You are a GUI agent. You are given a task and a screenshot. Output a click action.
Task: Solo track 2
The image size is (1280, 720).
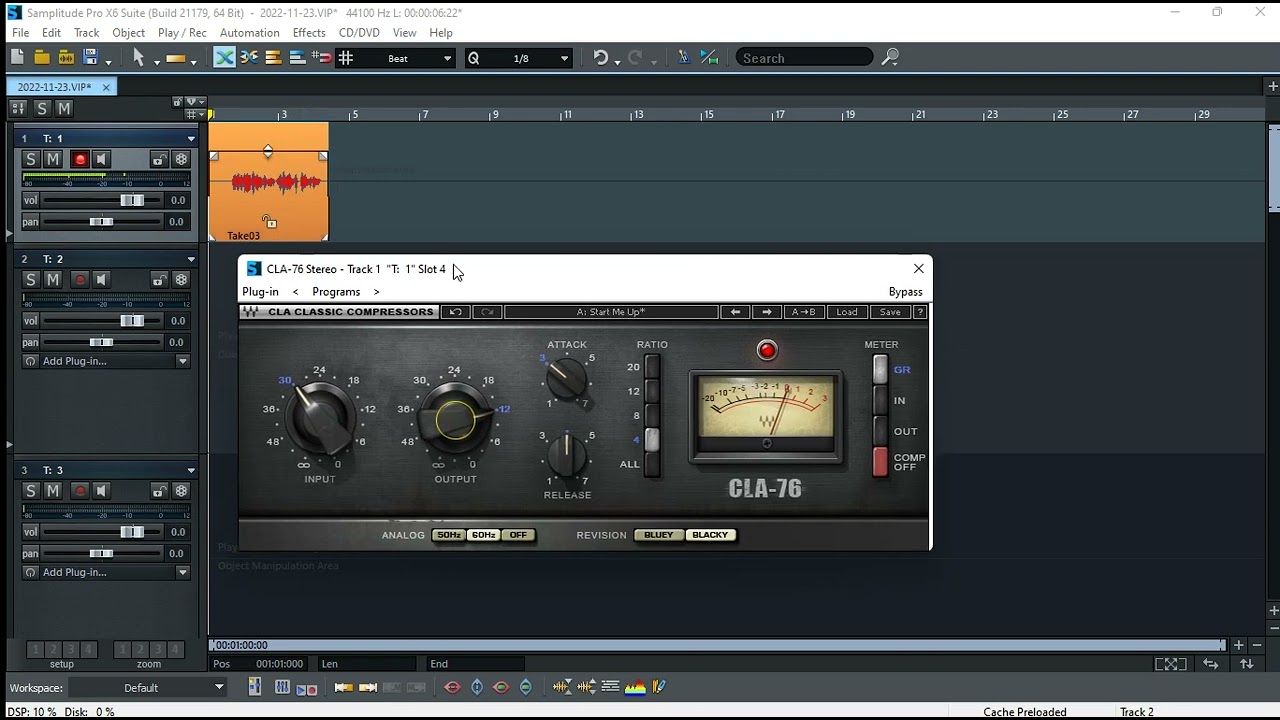[30, 280]
